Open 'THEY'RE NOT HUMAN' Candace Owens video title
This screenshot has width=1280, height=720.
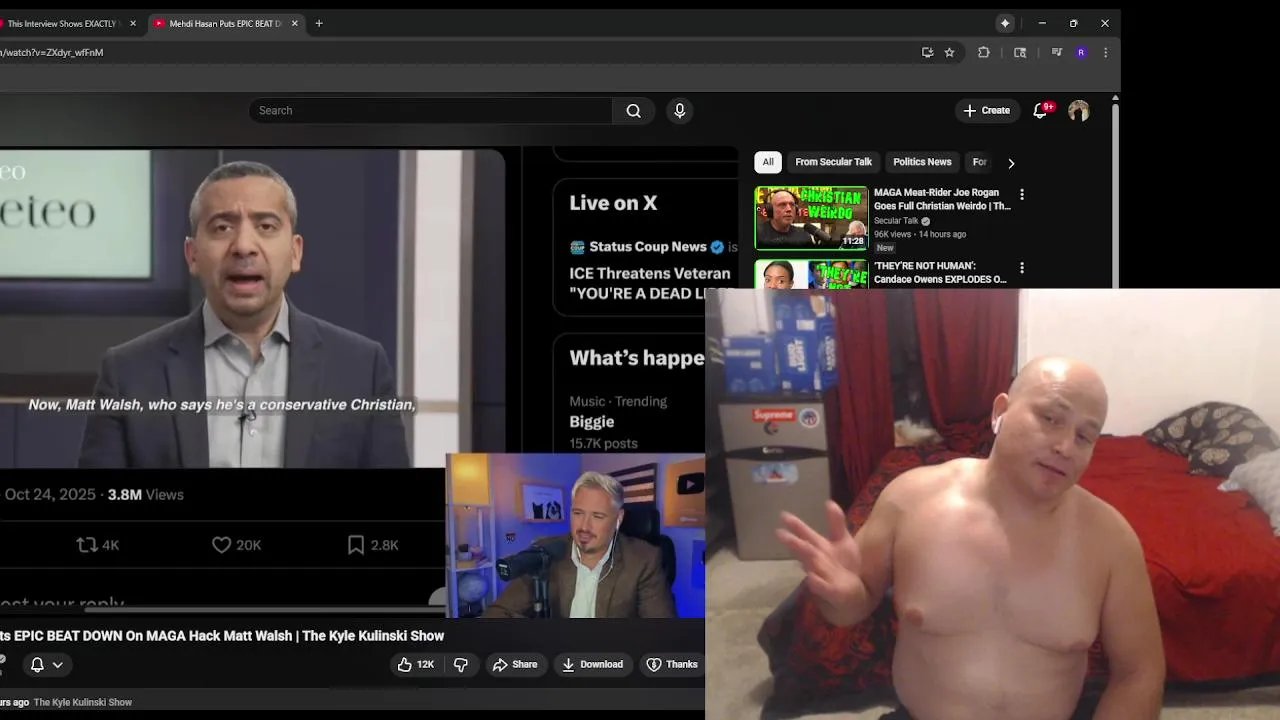coord(940,273)
